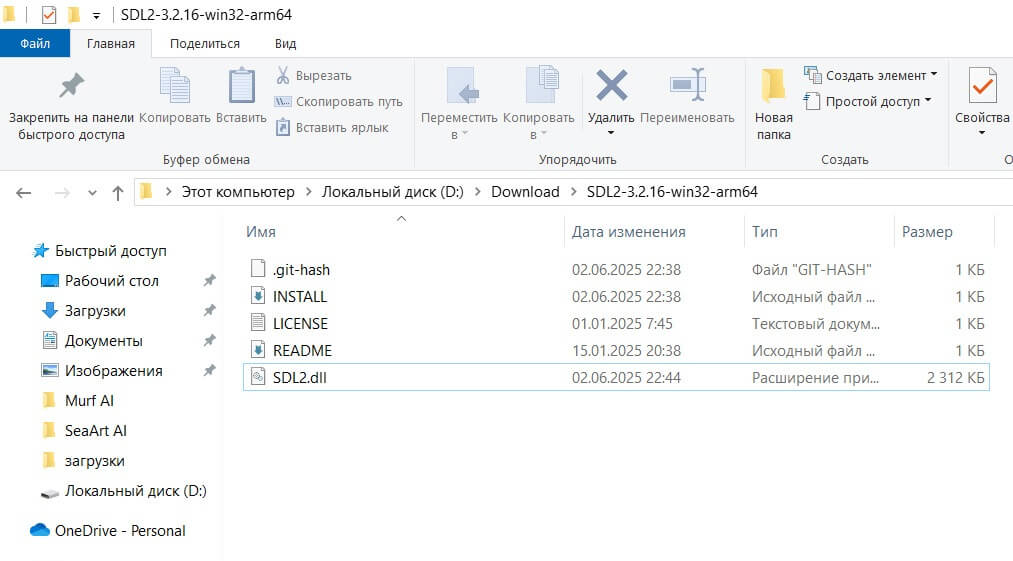
Task: Click Quick Access Toolbar properties checkmark icon
Action: pyautogui.click(x=49, y=14)
